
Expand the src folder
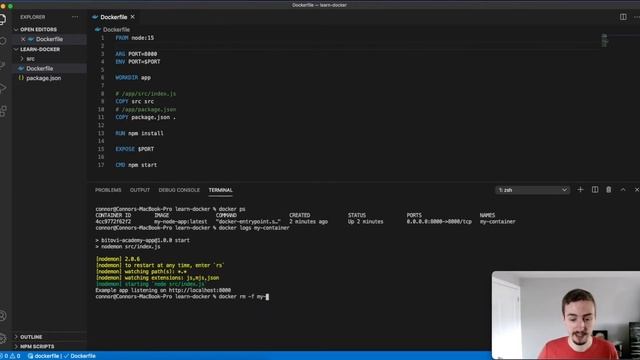tap(30, 59)
